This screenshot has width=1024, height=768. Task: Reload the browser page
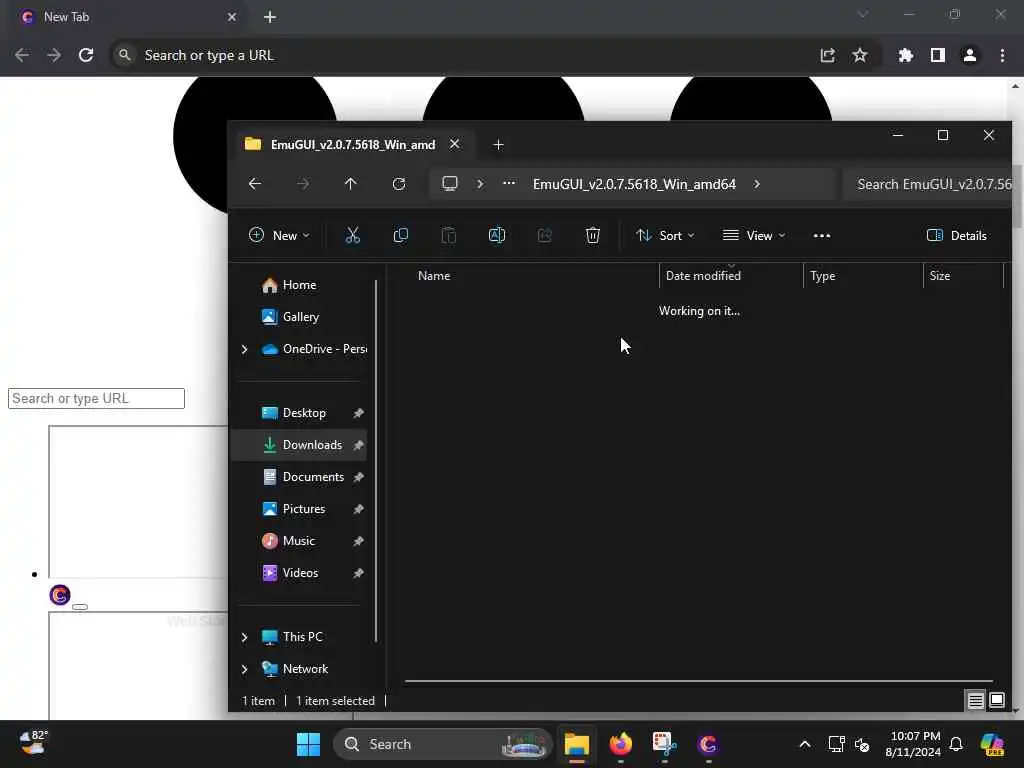(86, 56)
